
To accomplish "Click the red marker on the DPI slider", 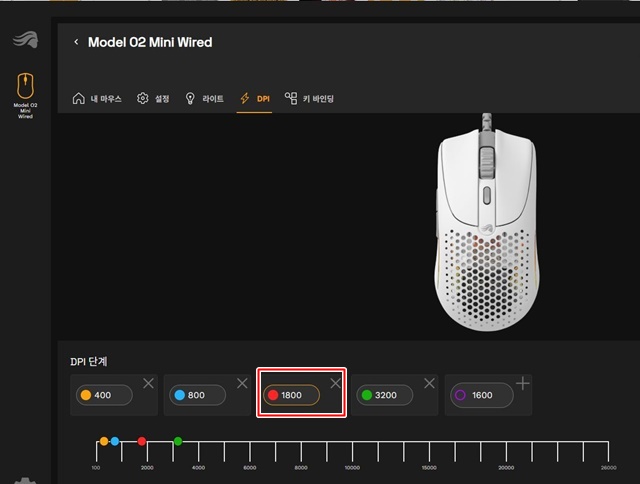I will click(142, 441).
